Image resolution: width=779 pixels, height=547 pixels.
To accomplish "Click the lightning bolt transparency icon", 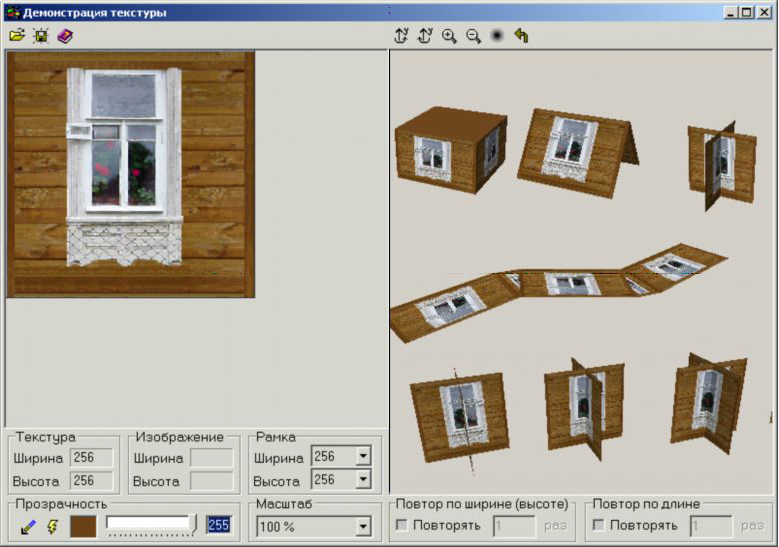I will pyautogui.click(x=52, y=527).
